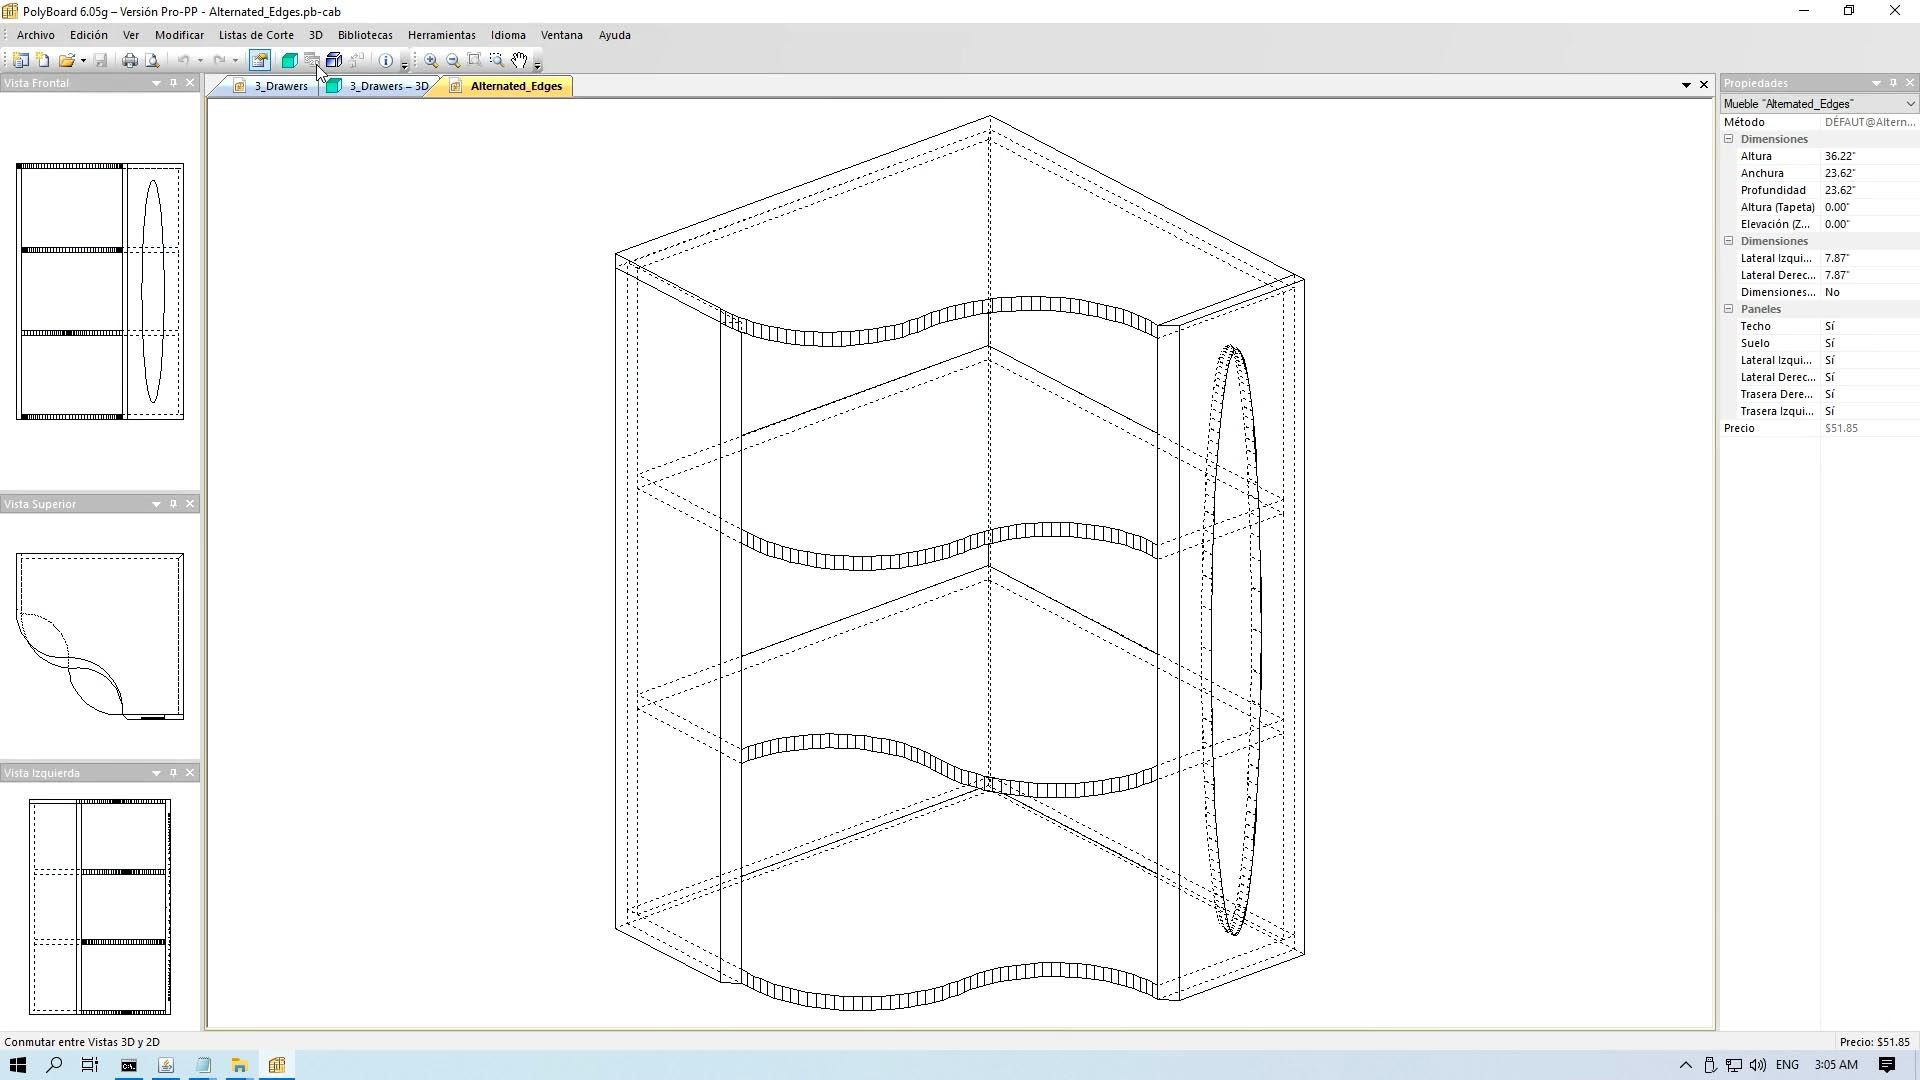Open the information icon in toolbar
The width and height of the screenshot is (1920, 1080).
click(386, 60)
